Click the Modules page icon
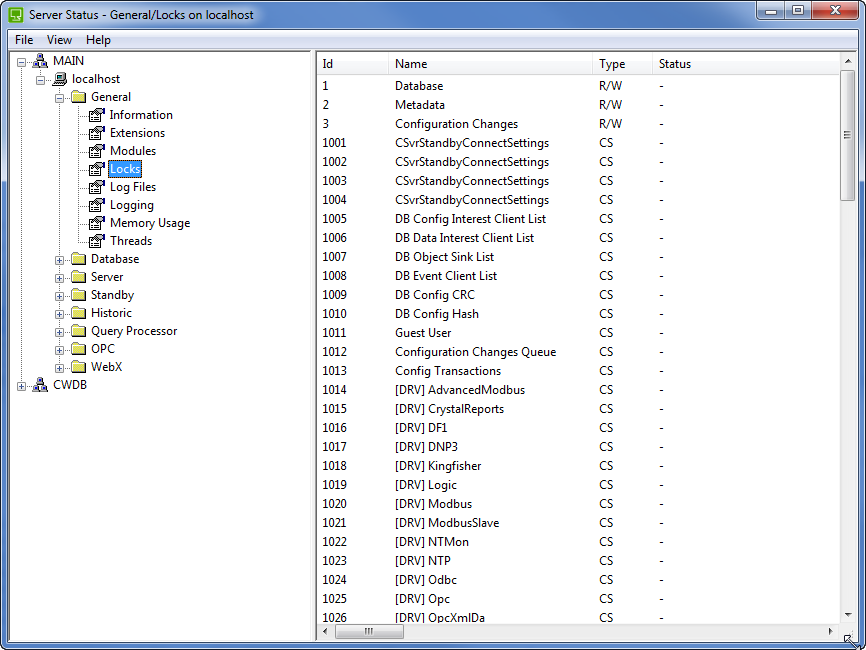Image resolution: width=866 pixels, height=650 pixels. (97, 151)
